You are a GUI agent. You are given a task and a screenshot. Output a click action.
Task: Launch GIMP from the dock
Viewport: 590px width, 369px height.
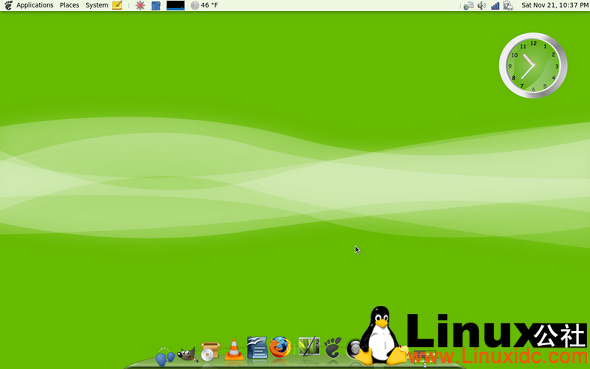coord(187,354)
